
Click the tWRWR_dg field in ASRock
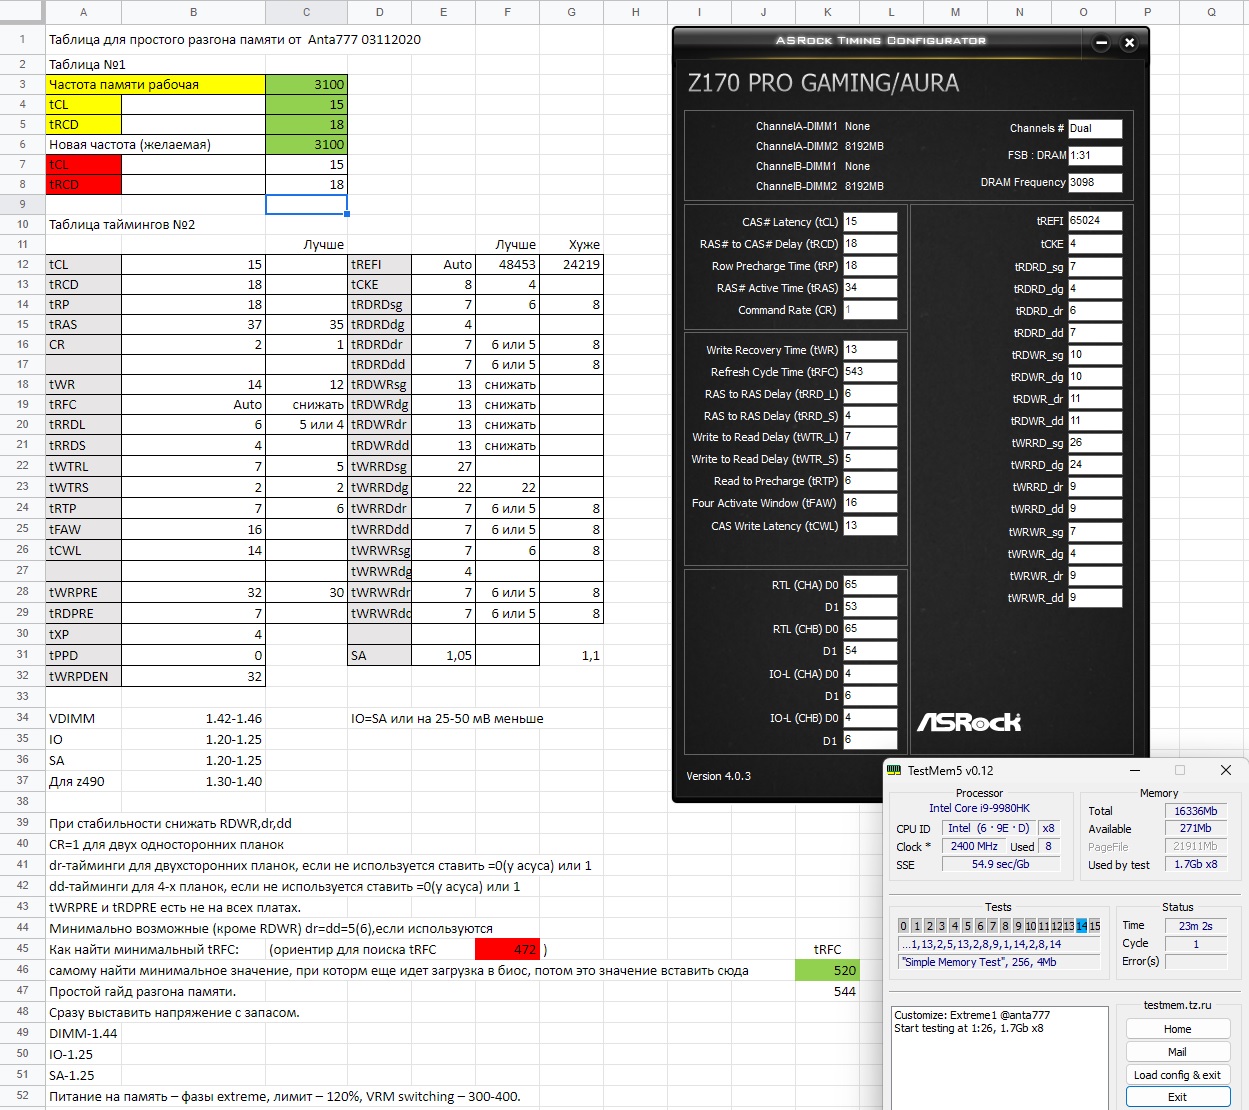1095,554
